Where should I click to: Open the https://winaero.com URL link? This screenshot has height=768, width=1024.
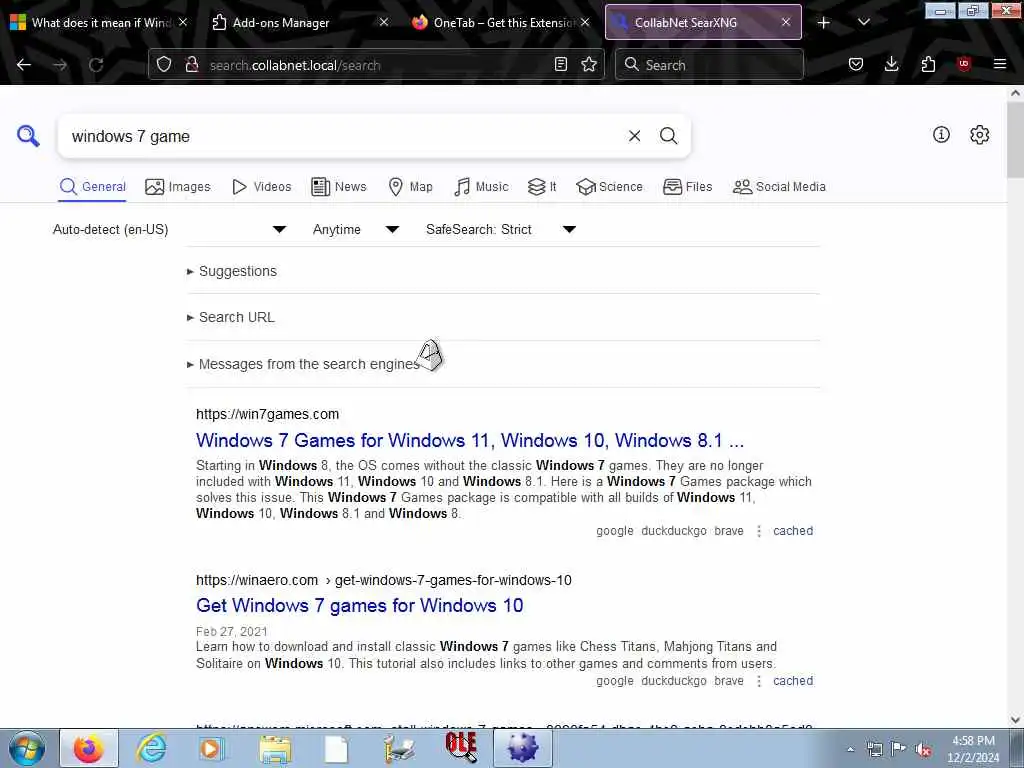point(383,580)
